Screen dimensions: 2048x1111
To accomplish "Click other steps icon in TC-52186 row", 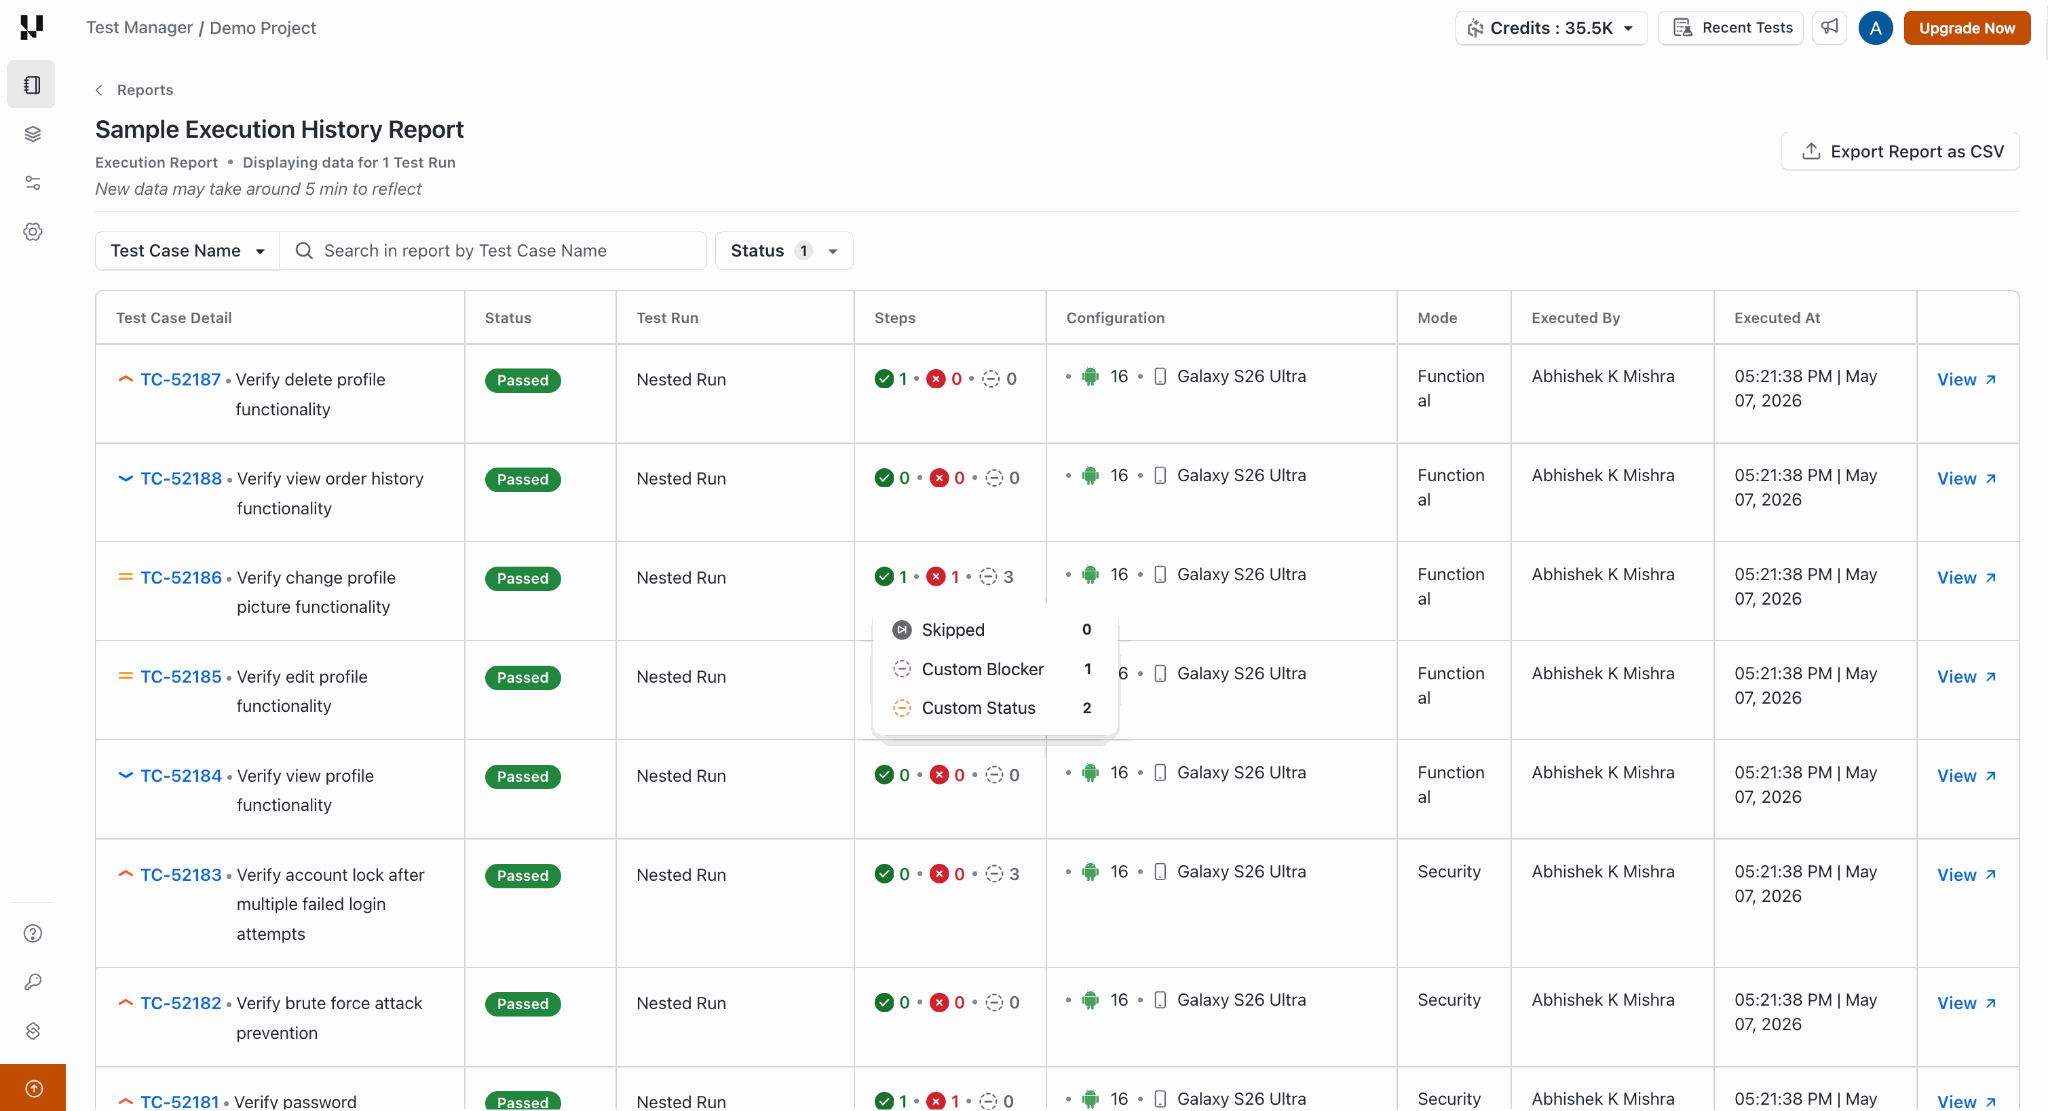I will click(988, 577).
